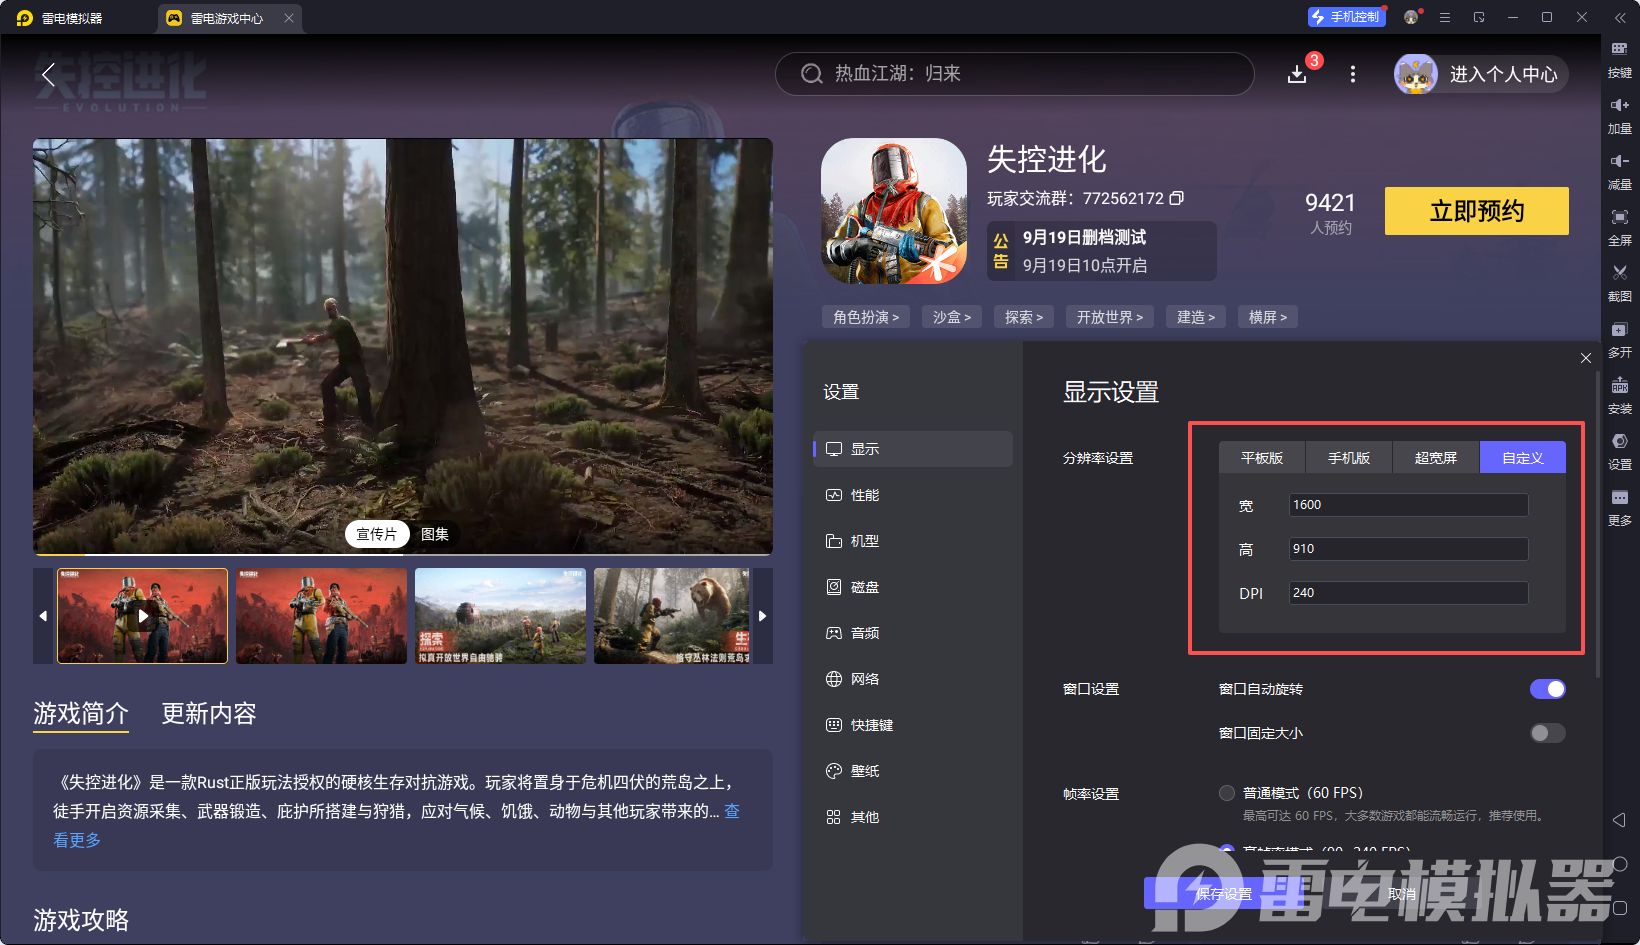Expand the 角色扮演 tag category
Image resolution: width=1640 pixels, height=945 pixels.
pos(866,317)
